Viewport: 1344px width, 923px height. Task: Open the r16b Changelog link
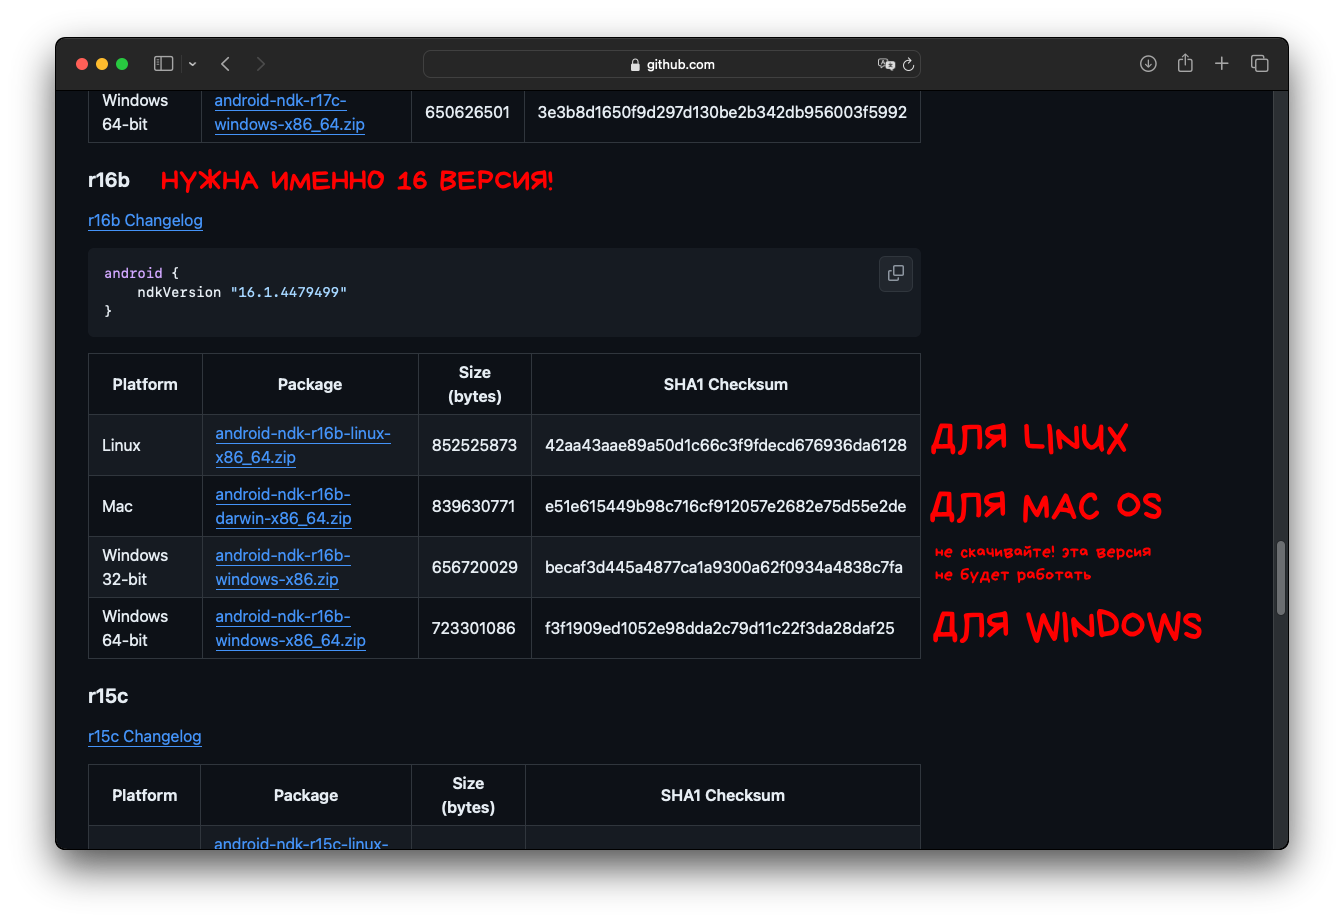pos(145,220)
